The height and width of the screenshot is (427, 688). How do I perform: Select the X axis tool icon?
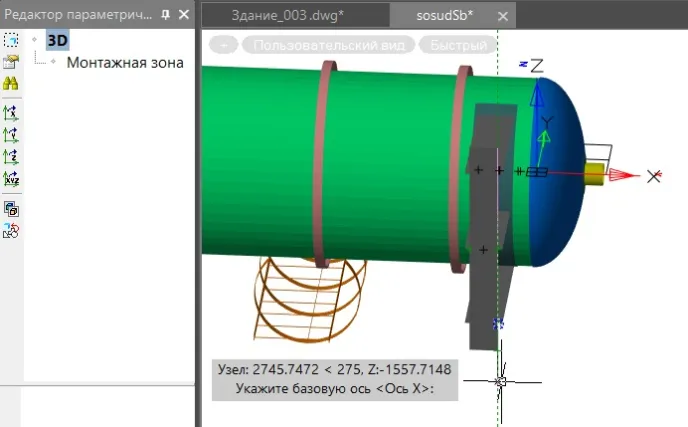point(11,113)
